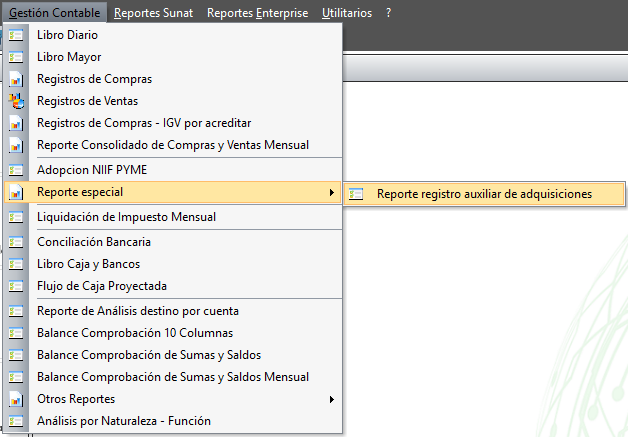
Task: Select Reporte de Análisis destino por cuenta
Action: 173,311
